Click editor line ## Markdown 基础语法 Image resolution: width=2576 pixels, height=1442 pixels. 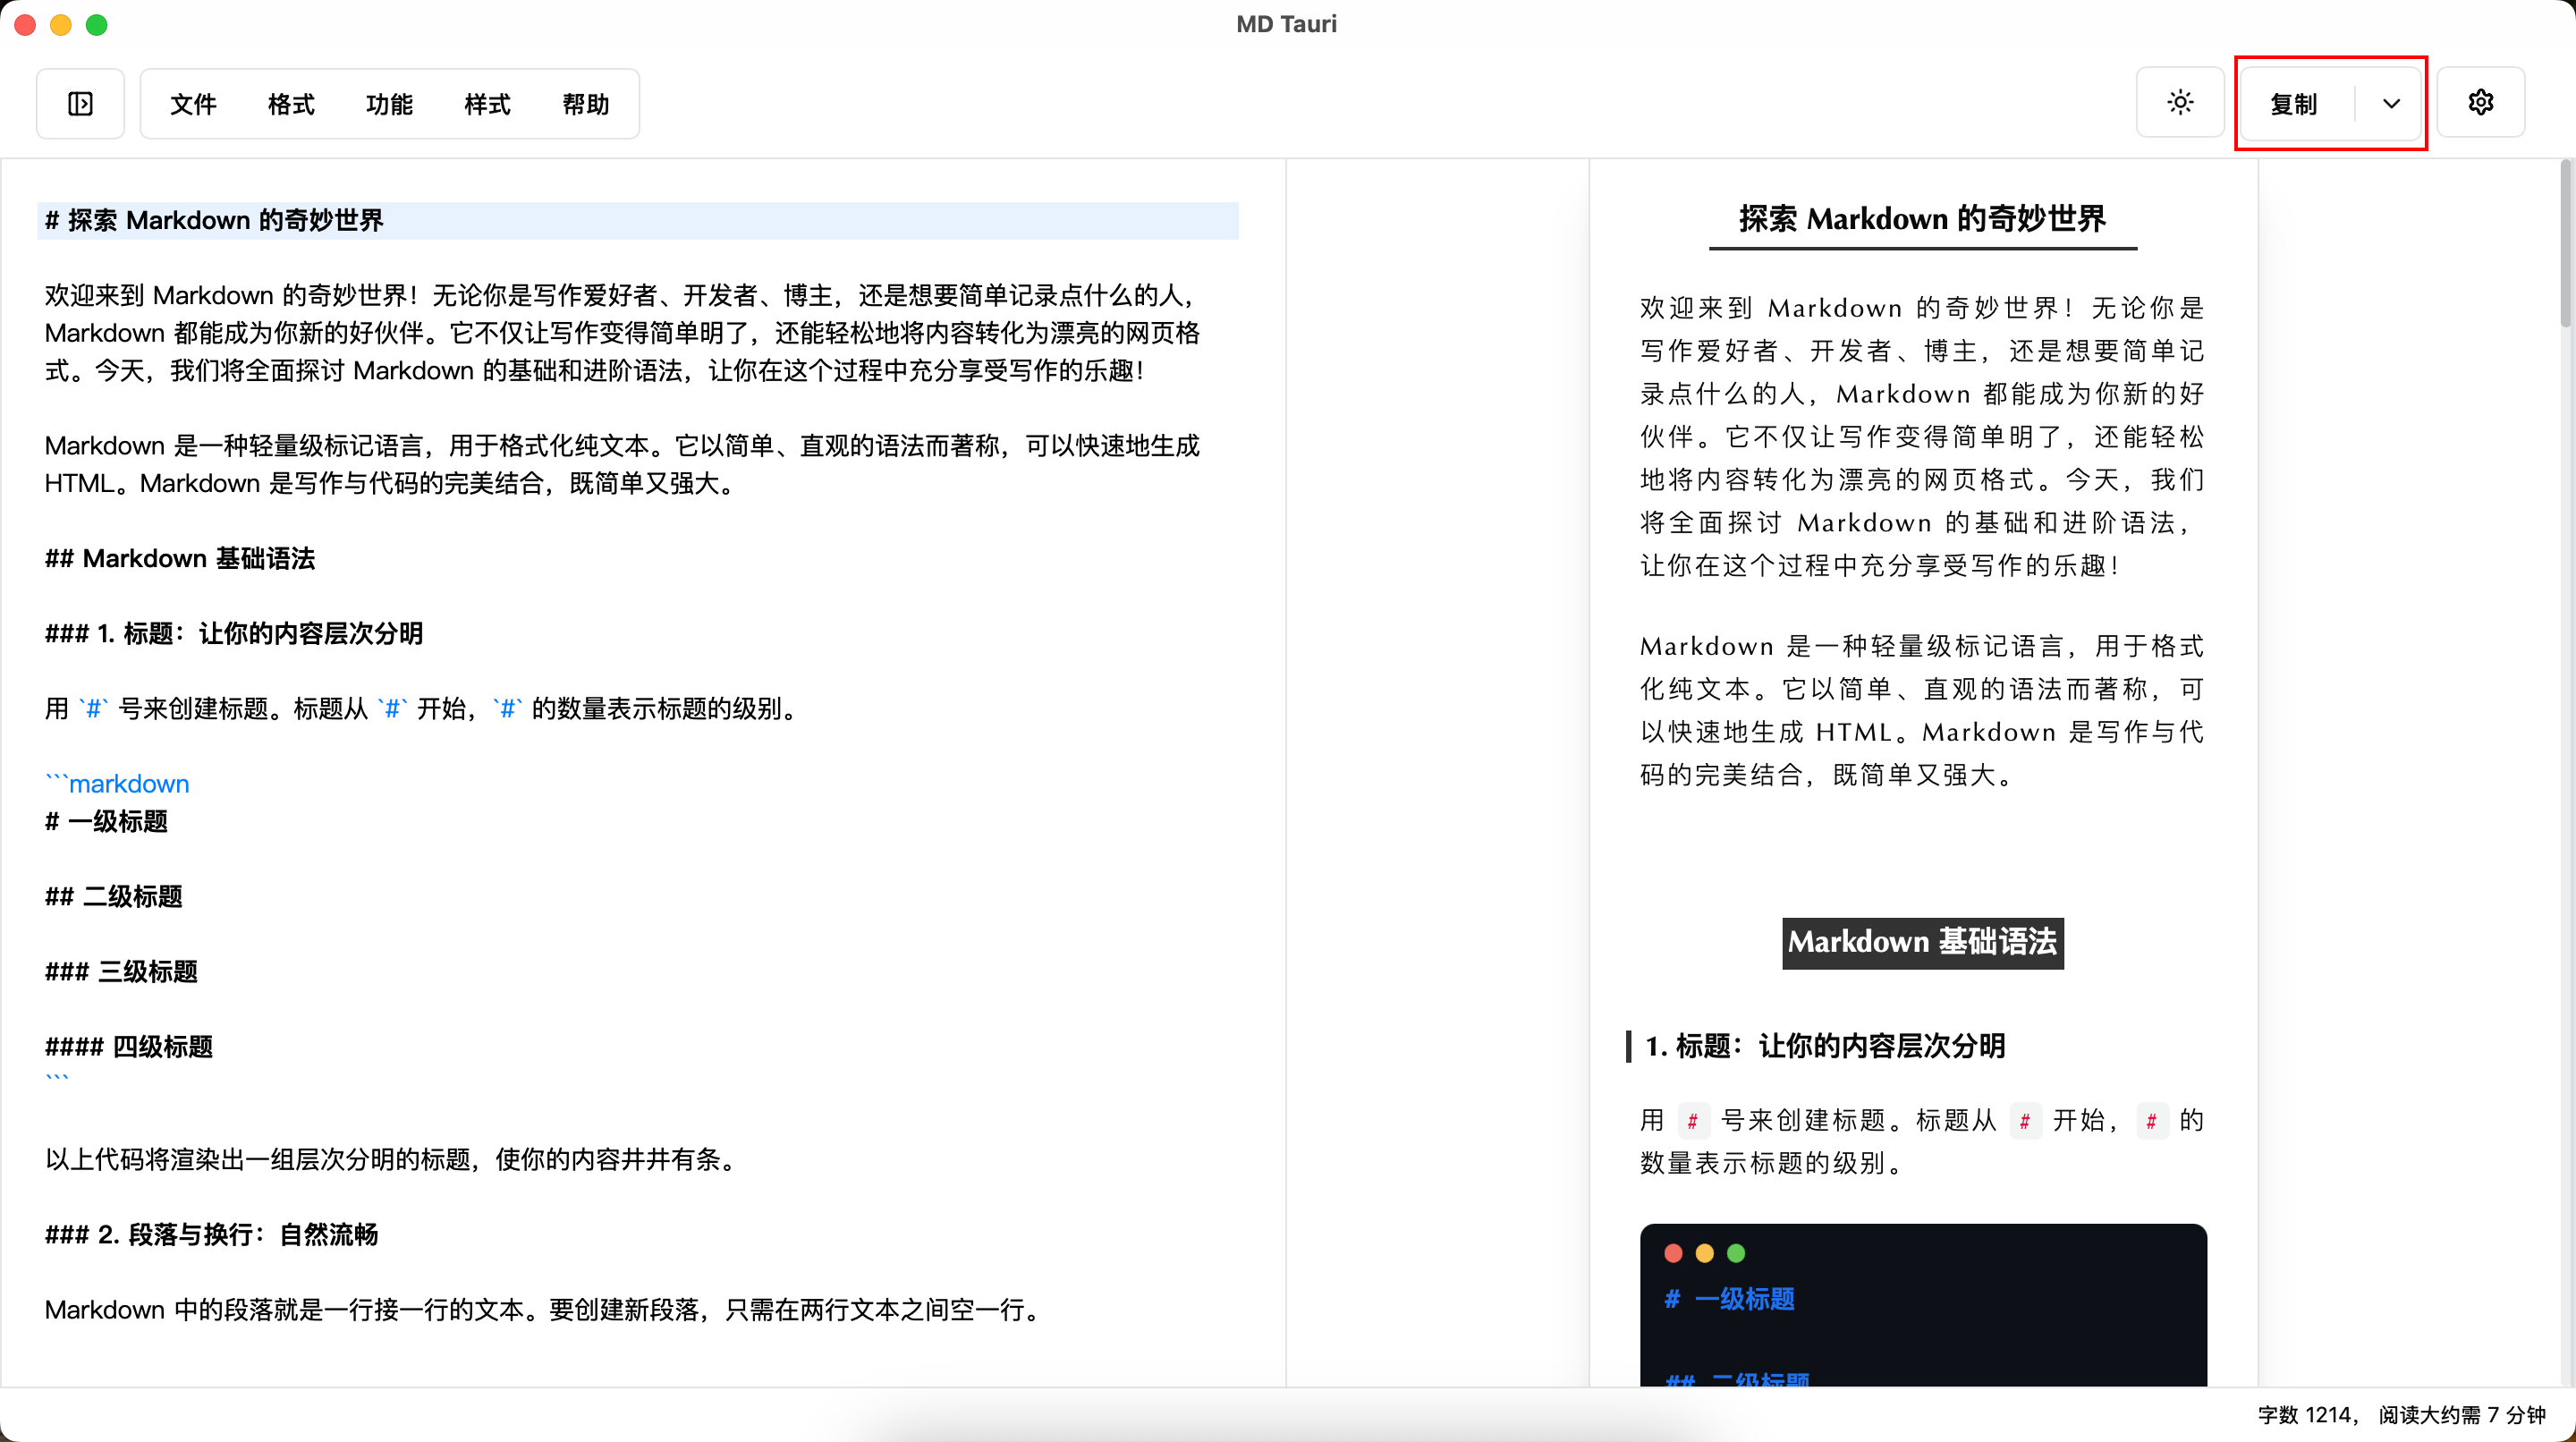point(180,558)
